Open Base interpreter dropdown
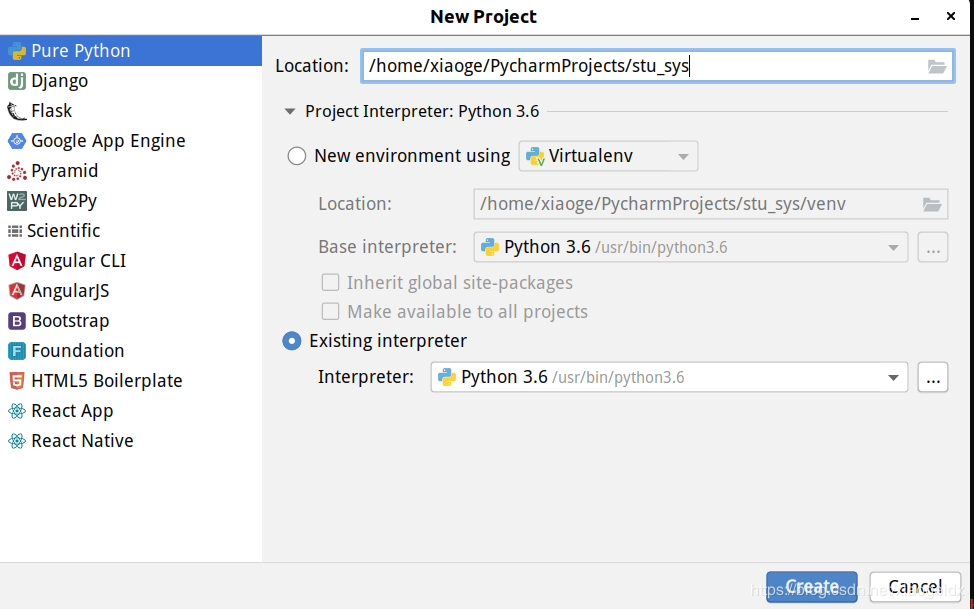This screenshot has width=974, height=609. [691, 247]
